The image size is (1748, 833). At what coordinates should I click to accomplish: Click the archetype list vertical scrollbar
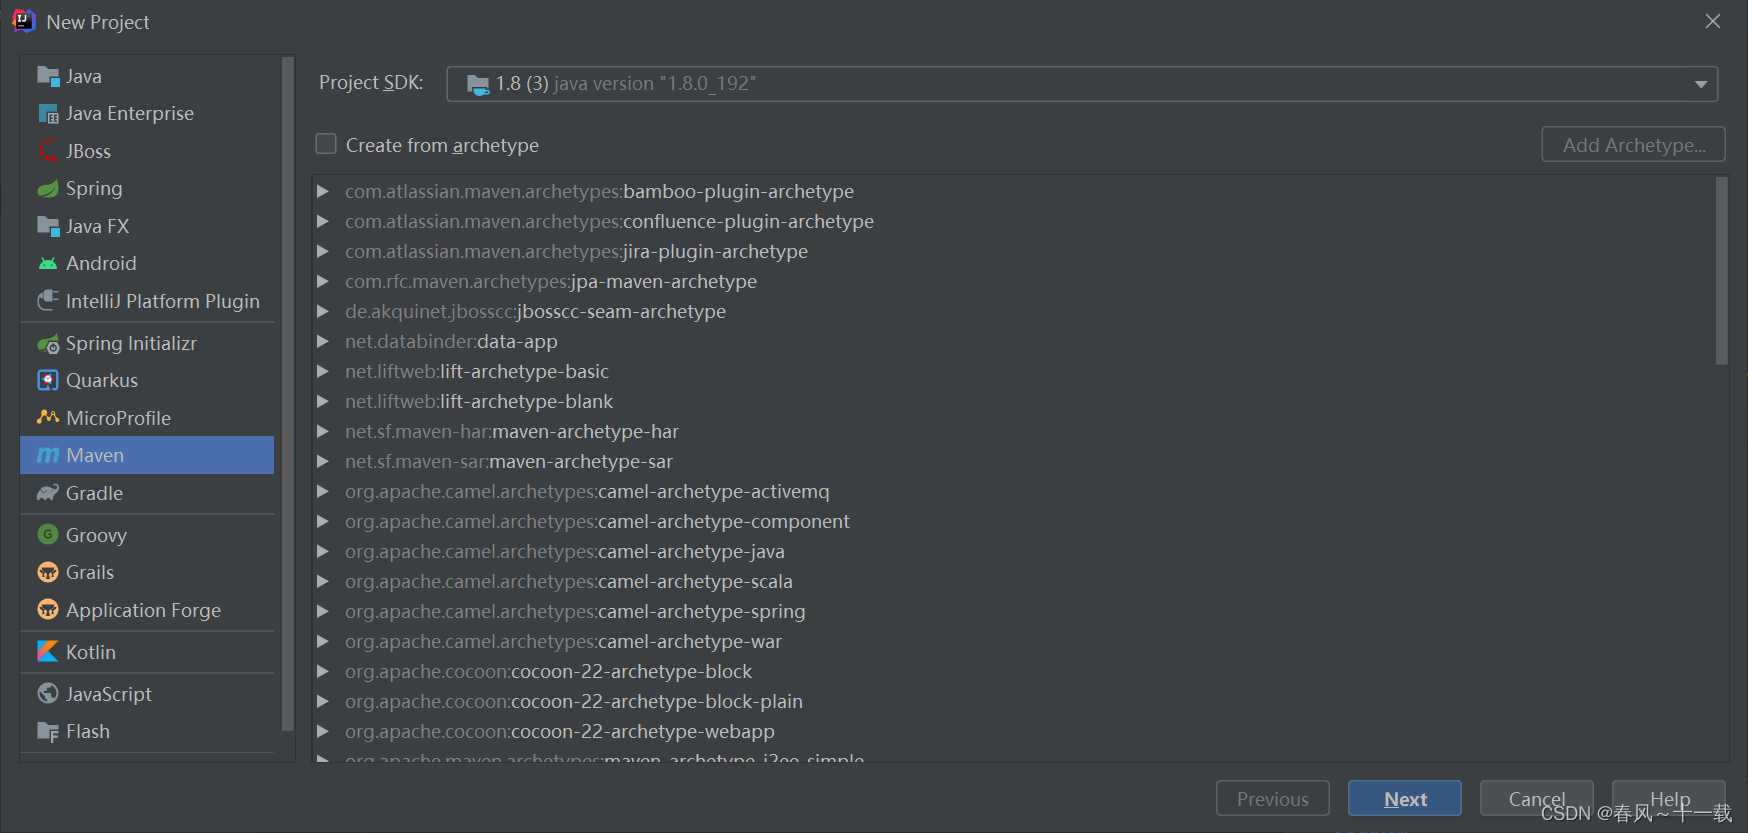1721,271
